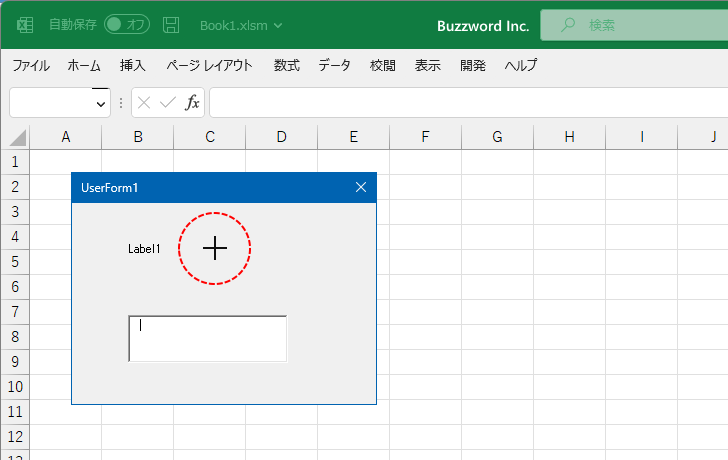Open the データ tab

tap(334, 65)
